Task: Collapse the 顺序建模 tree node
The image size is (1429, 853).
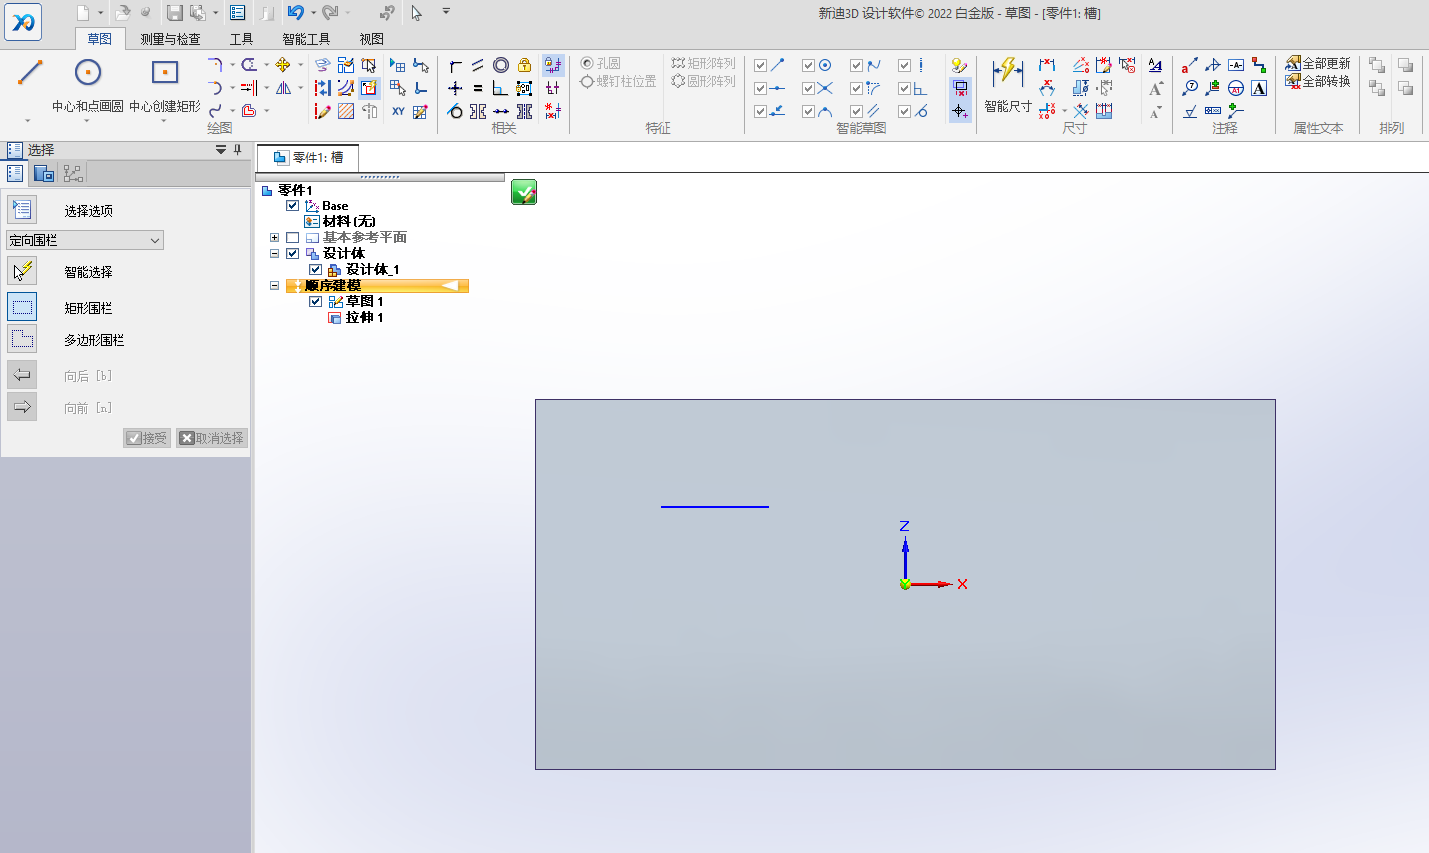Action: 274,285
